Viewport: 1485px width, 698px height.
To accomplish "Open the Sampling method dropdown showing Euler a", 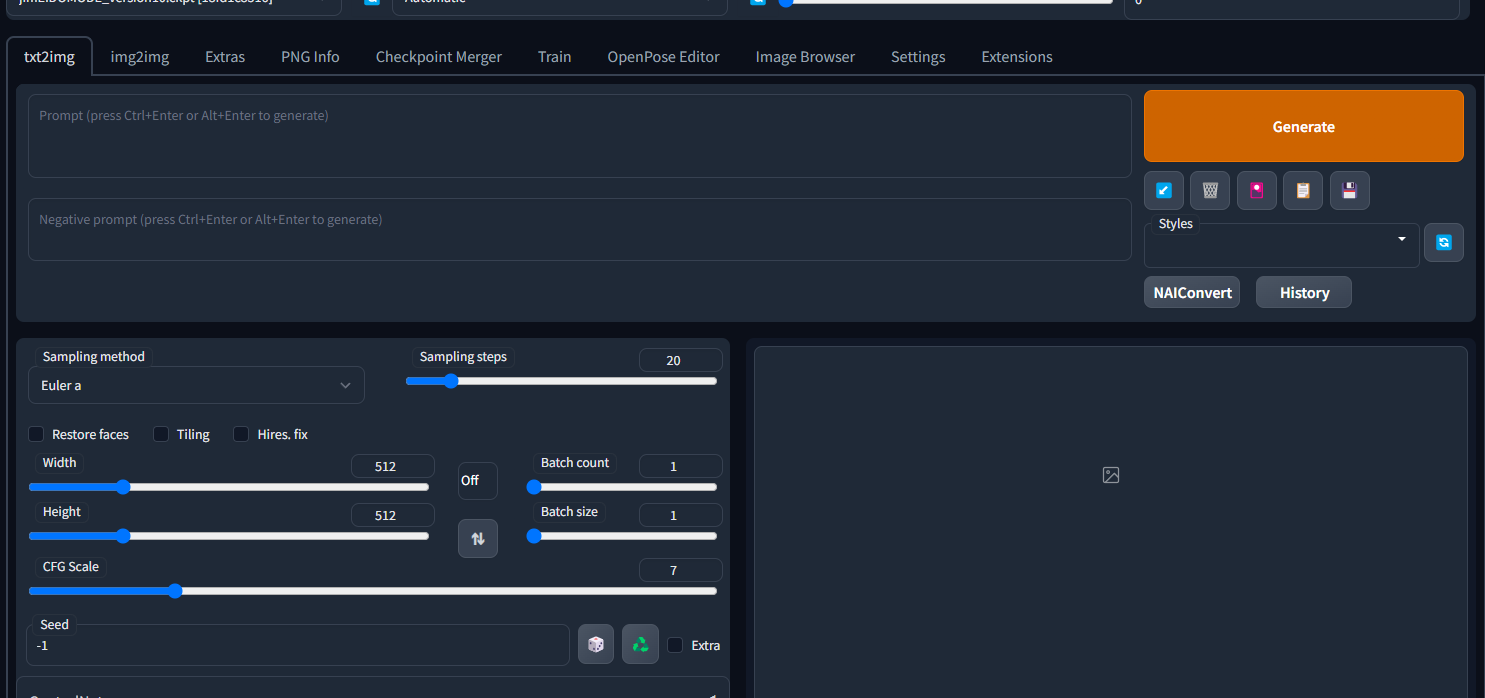I will 196,385.
